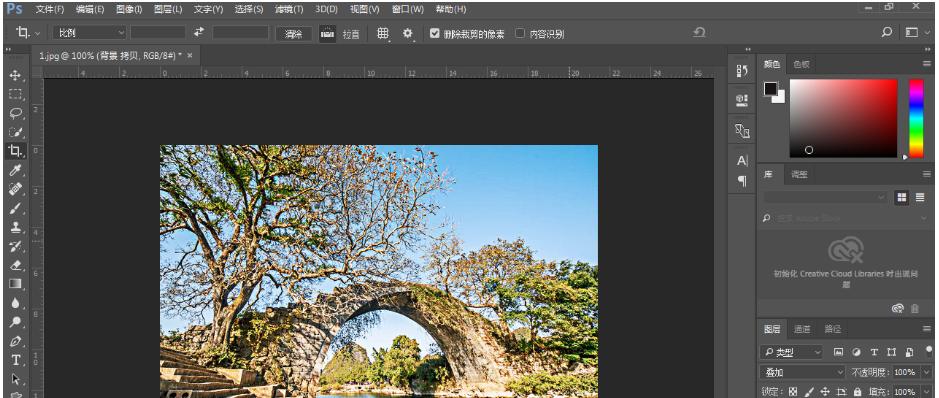Open the crop ratio preset dropdown
Screen dimensions: 939x398
pyautogui.click(x=90, y=33)
